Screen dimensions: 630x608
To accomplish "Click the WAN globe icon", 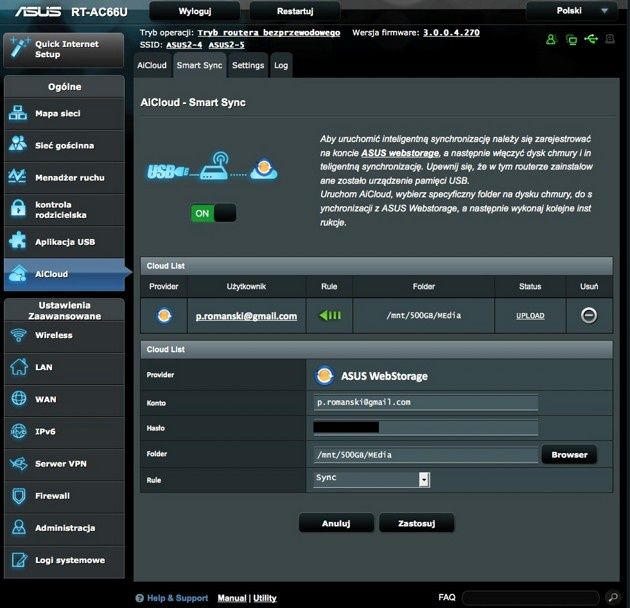I will pos(18,399).
